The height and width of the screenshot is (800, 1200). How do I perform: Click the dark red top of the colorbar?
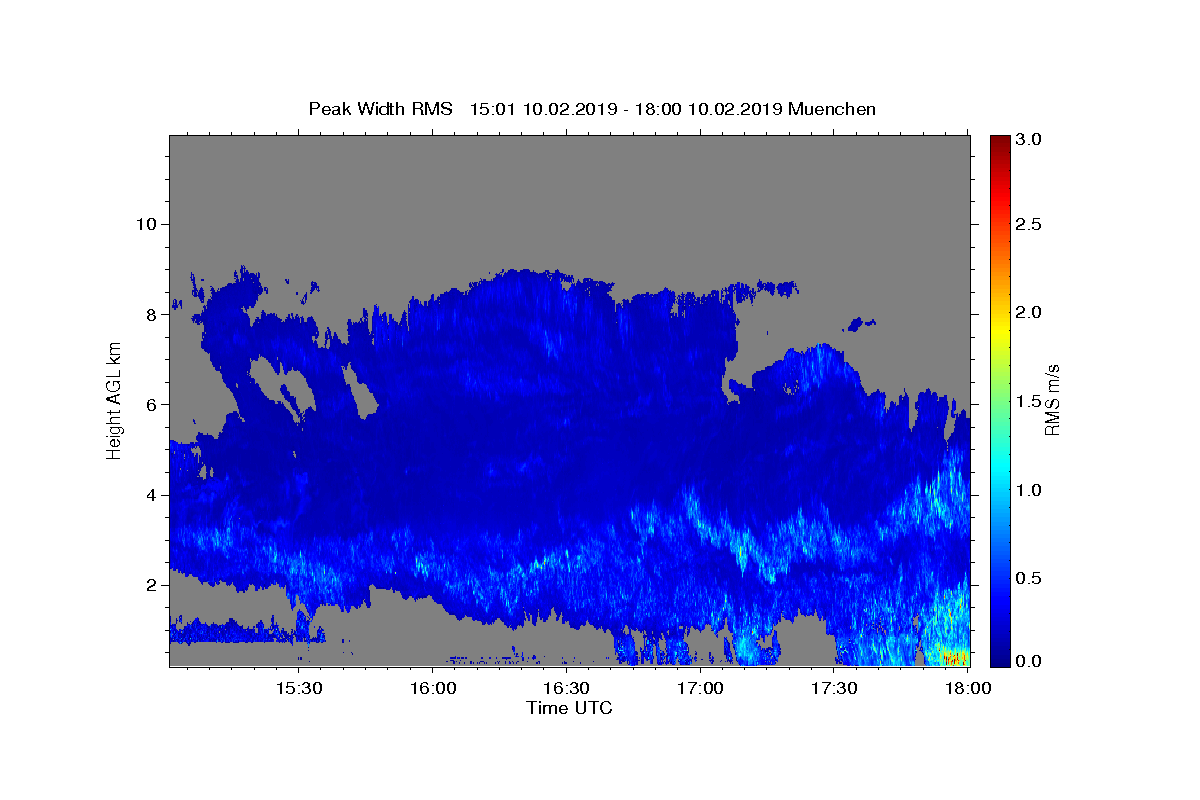[x=999, y=145]
